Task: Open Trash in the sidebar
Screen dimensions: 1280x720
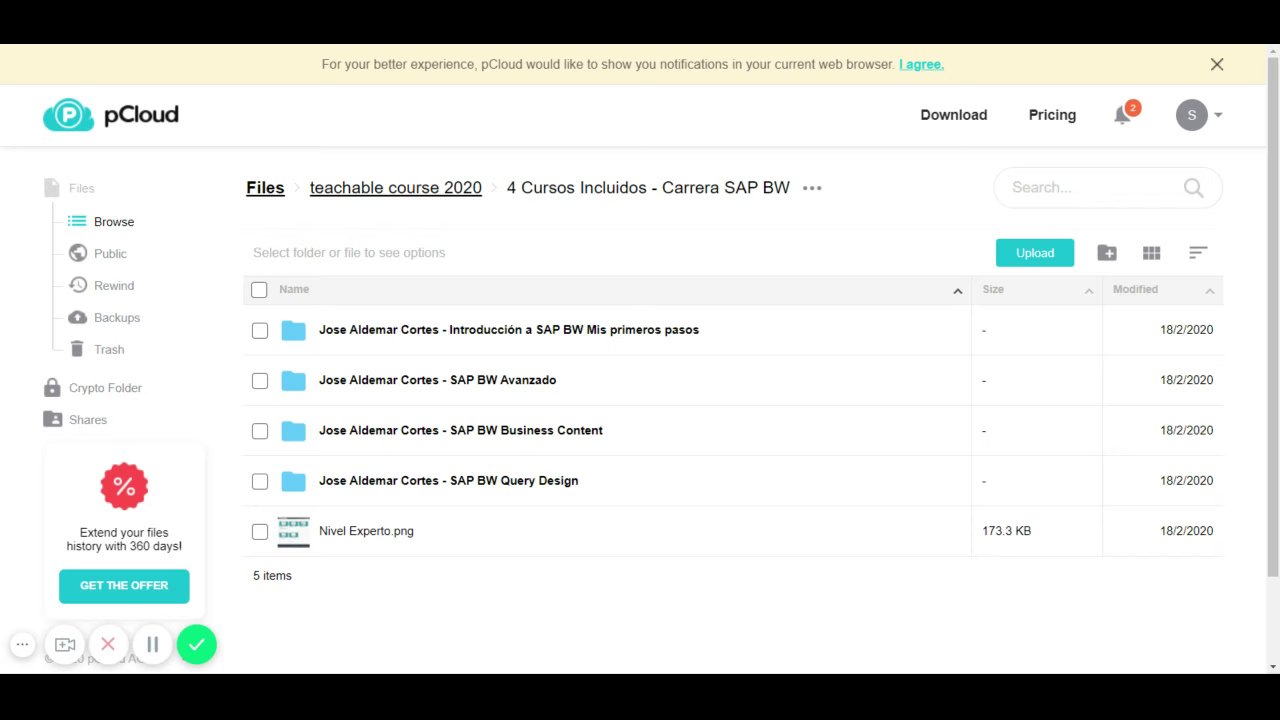Action: pyautogui.click(x=109, y=350)
